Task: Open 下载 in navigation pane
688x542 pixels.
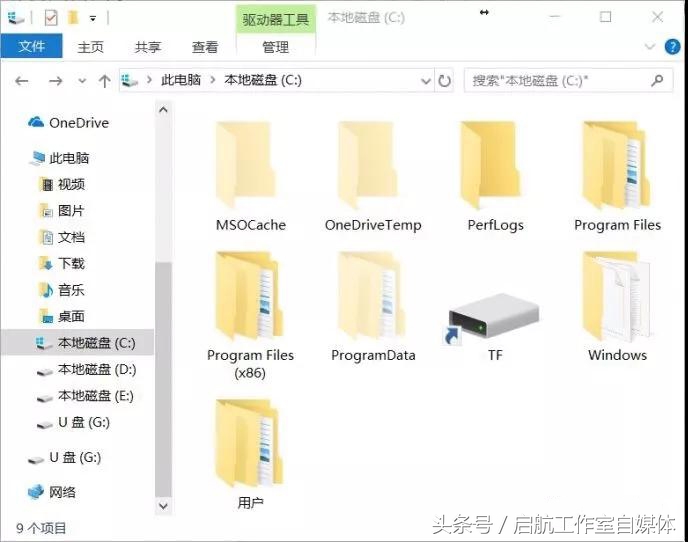Action: (62, 263)
